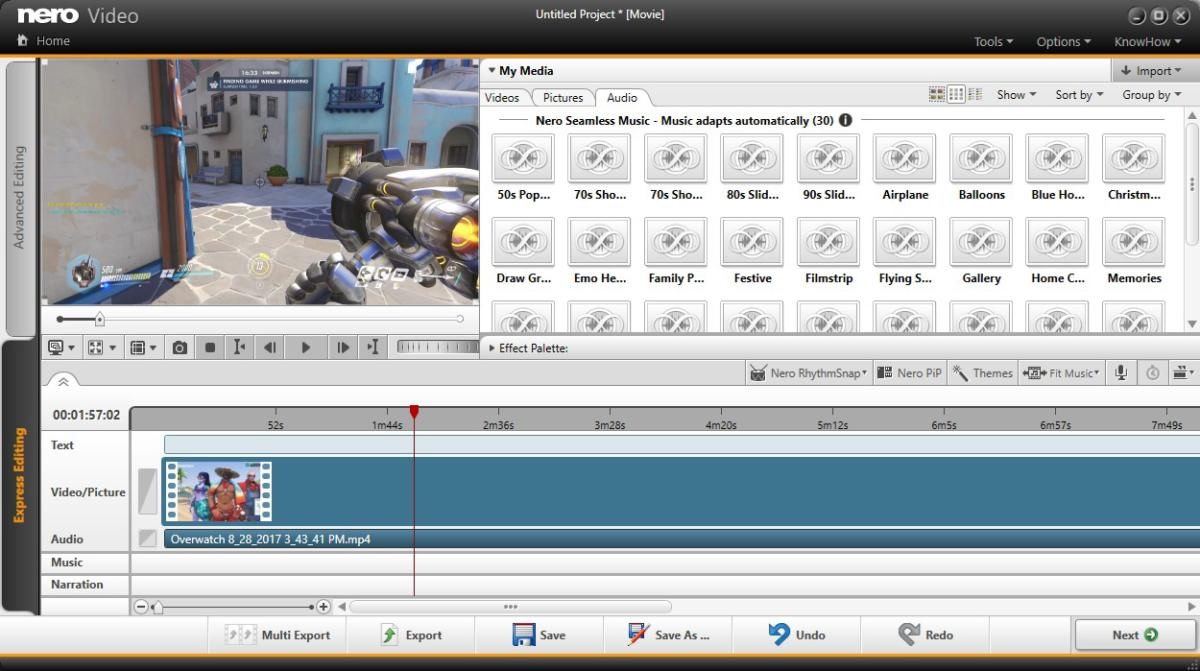Select the Audio tab
This screenshot has height=671, width=1200.
coord(622,97)
